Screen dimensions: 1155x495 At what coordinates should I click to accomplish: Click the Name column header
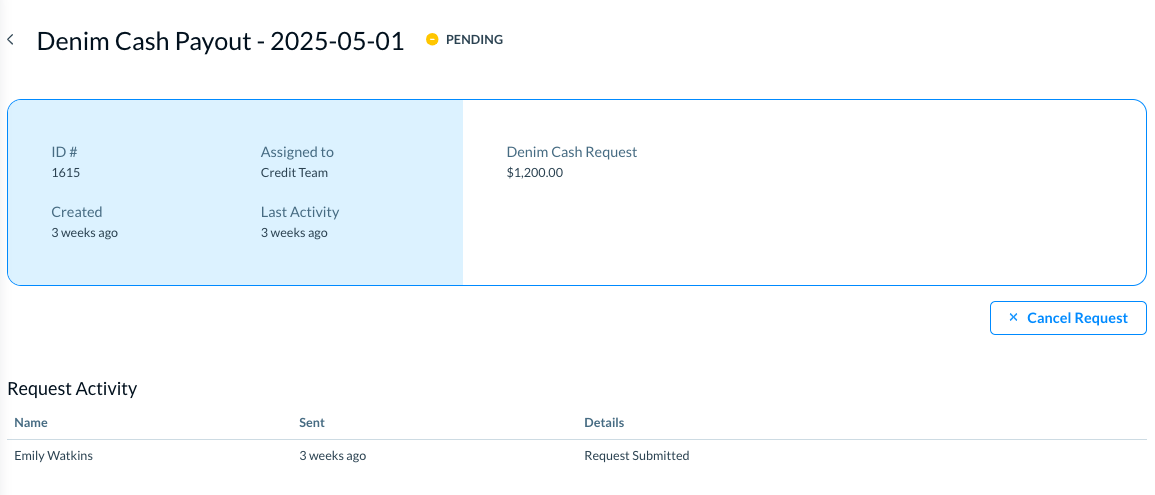tap(31, 423)
